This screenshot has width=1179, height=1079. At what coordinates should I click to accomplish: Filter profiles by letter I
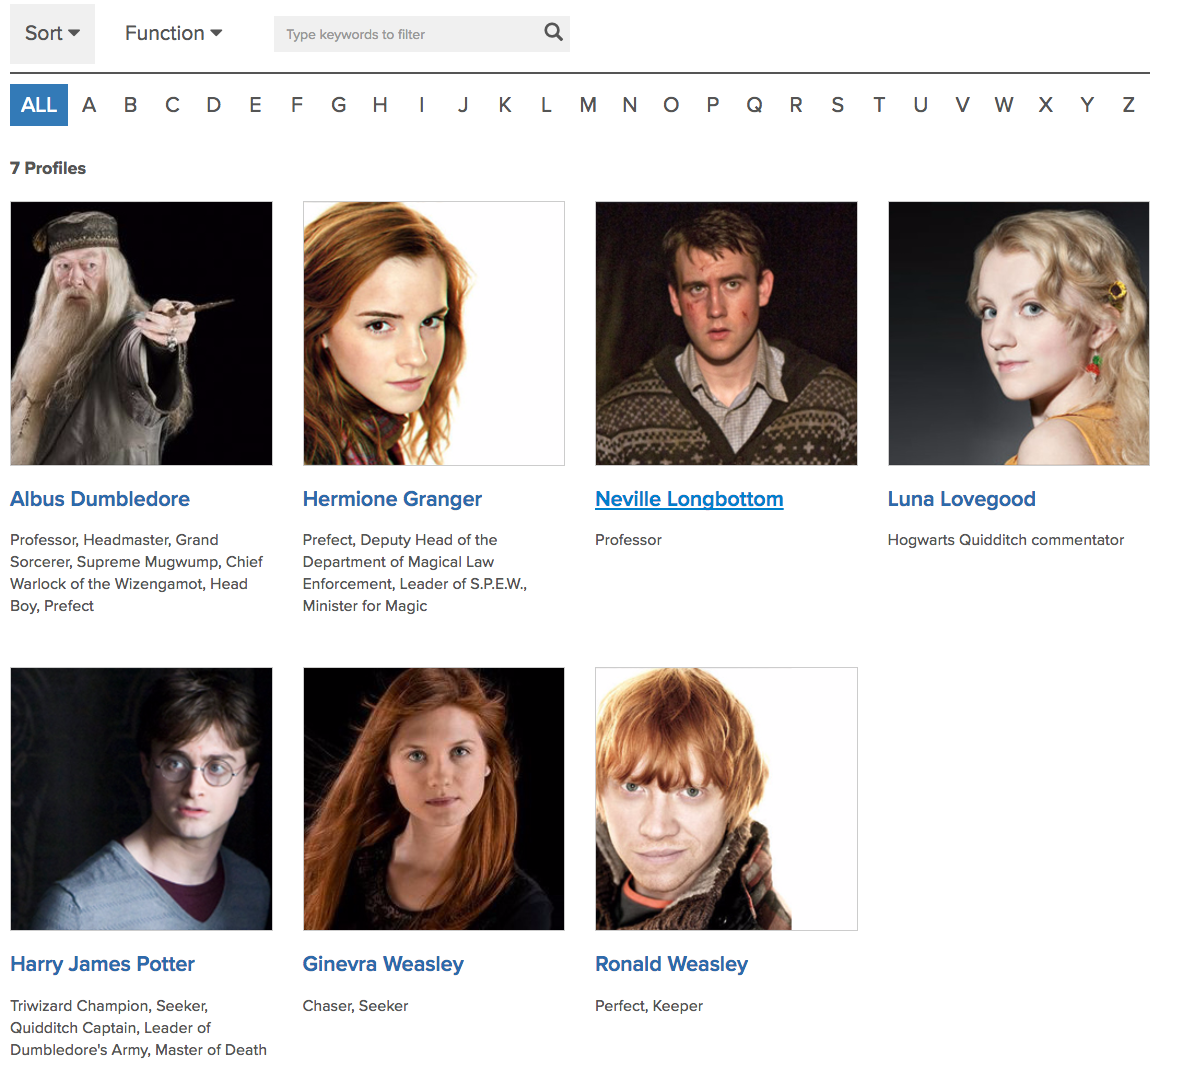(x=422, y=105)
